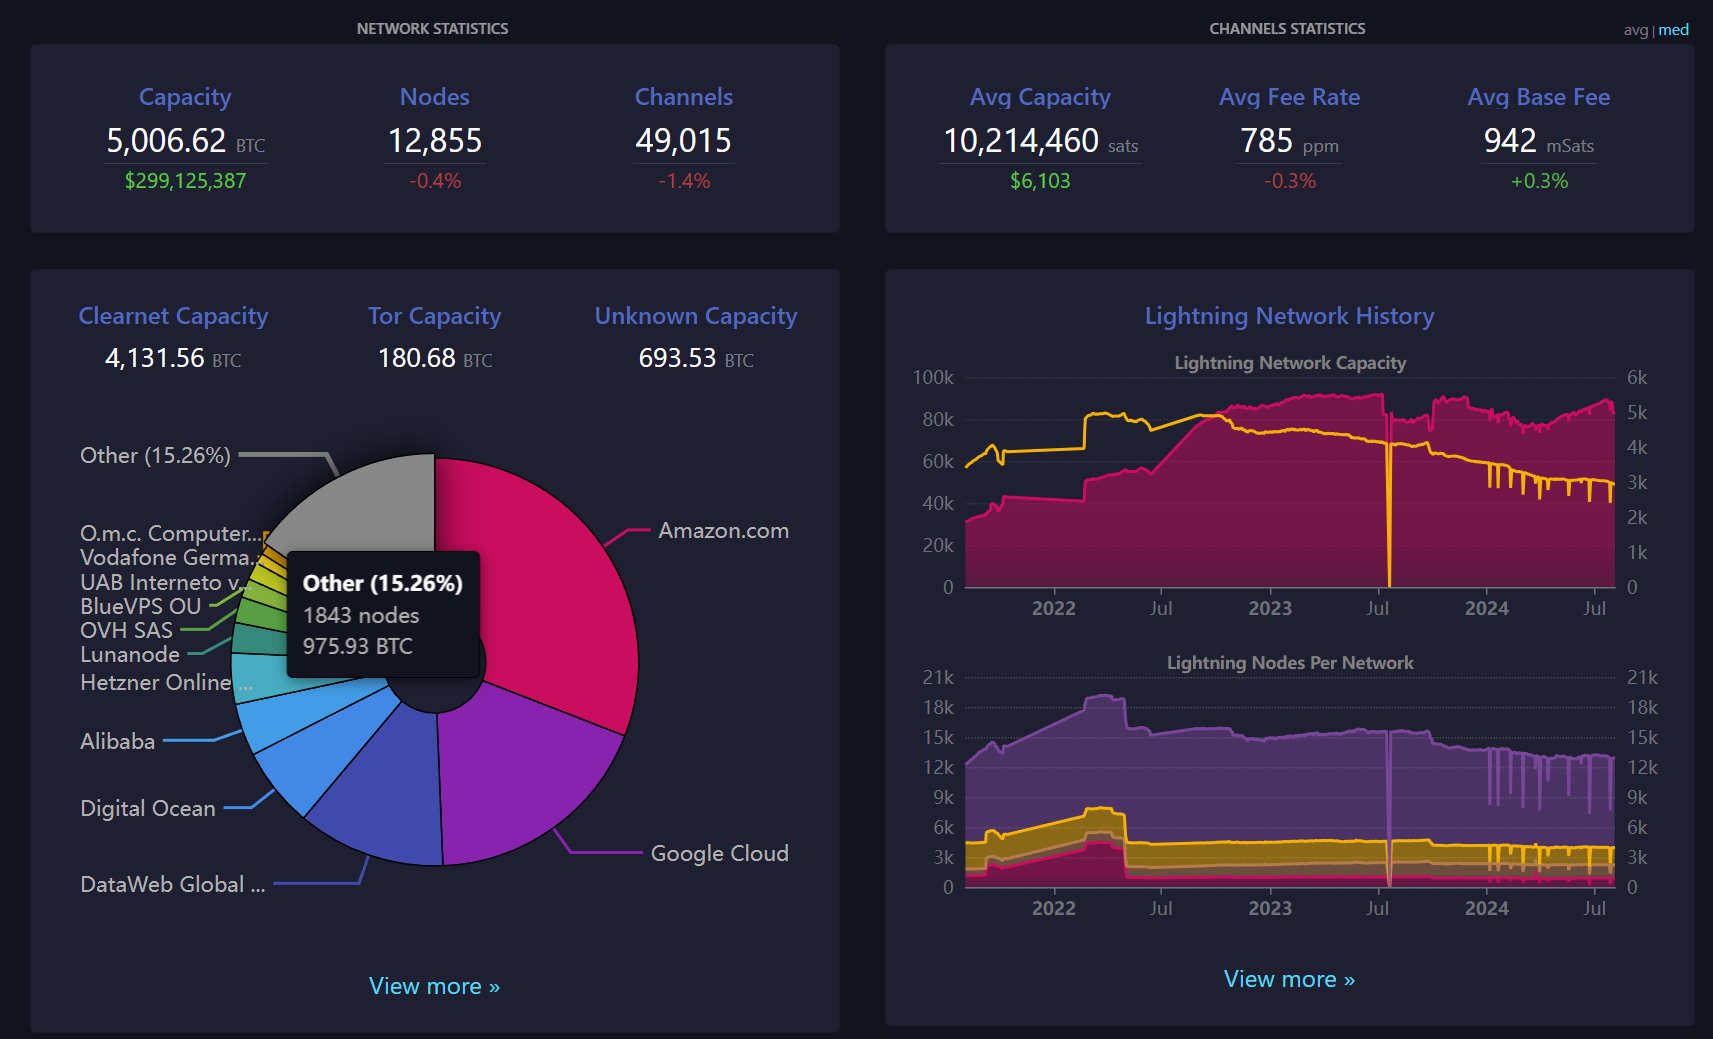This screenshot has width=1713, height=1039.
Task: Click the Nodes statistic heading
Action: 435,97
